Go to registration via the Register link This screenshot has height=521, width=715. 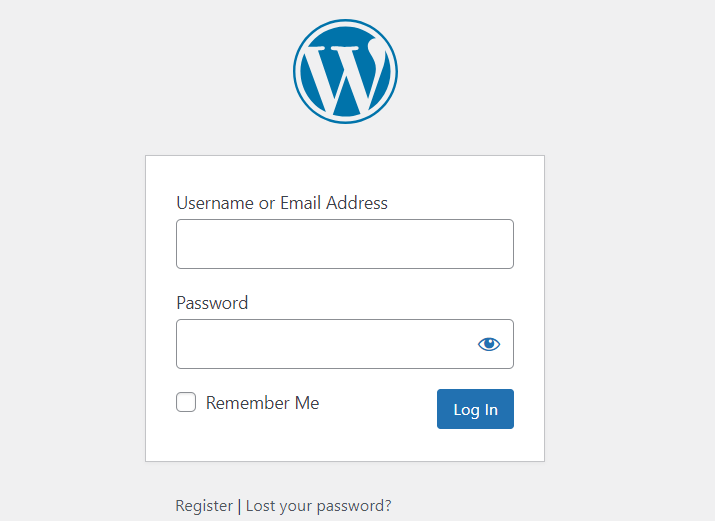tap(204, 506)
